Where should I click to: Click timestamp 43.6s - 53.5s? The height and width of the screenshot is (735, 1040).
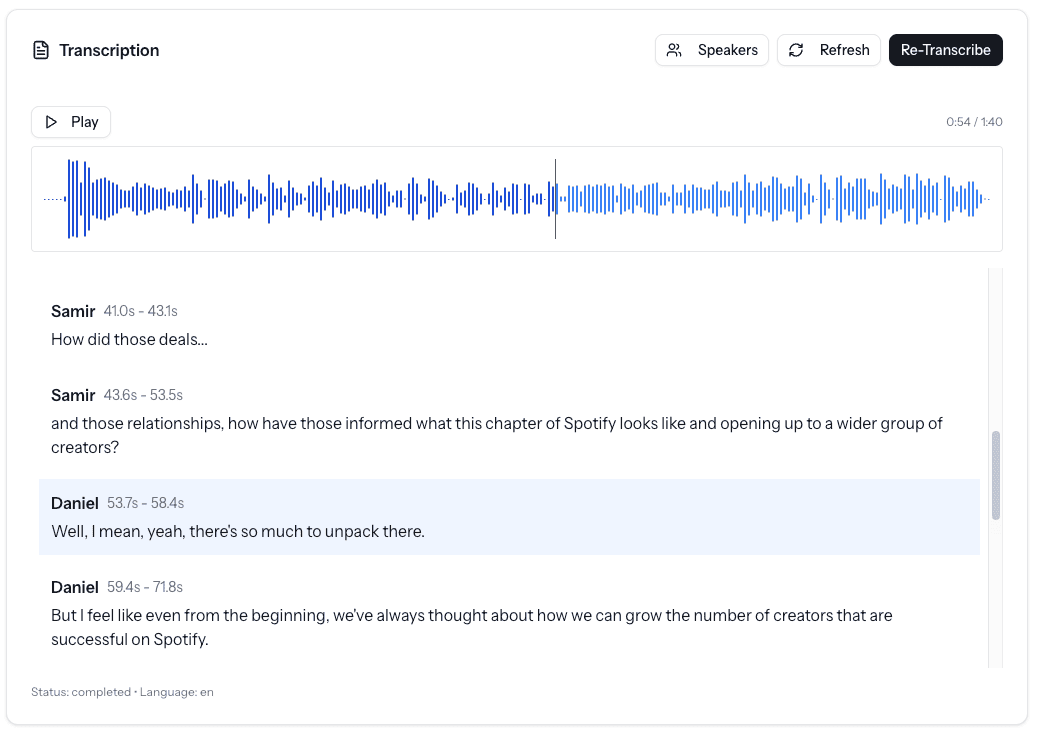[143, 395]
